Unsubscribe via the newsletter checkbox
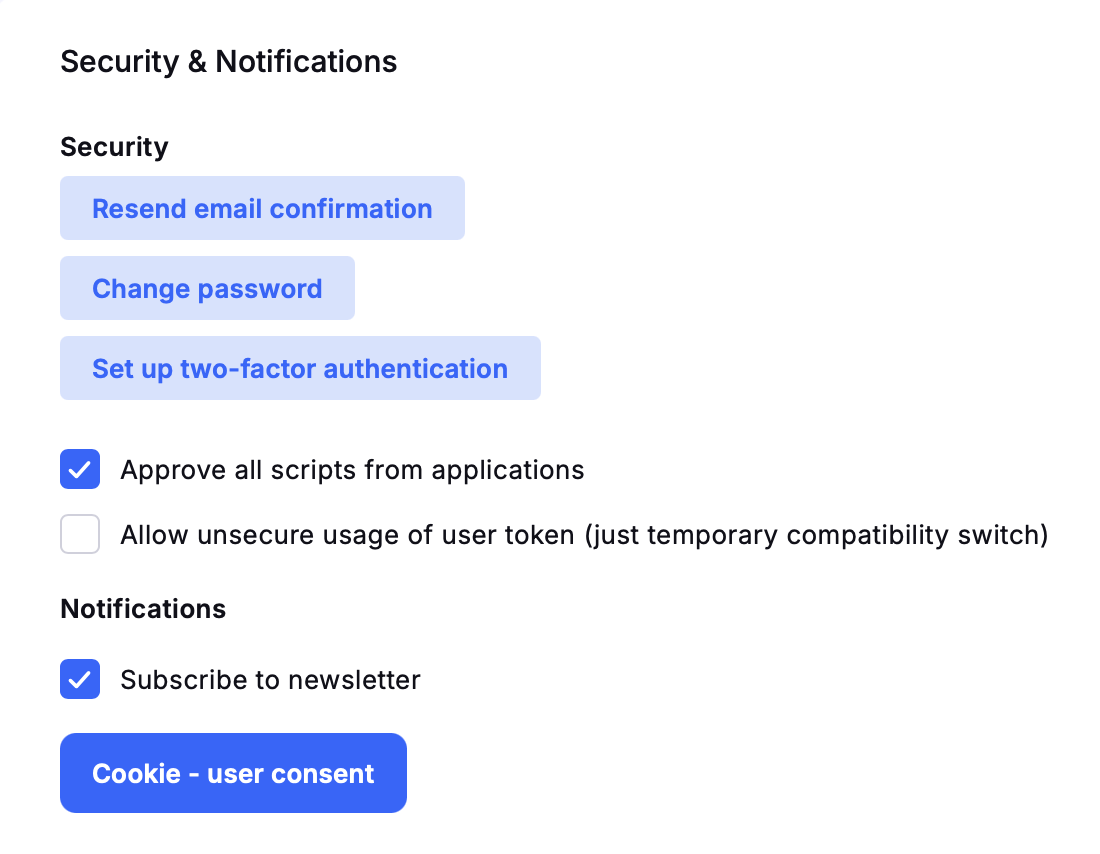Image resolution: width=1100 pixels, height=854 pixels. point(80,679)
